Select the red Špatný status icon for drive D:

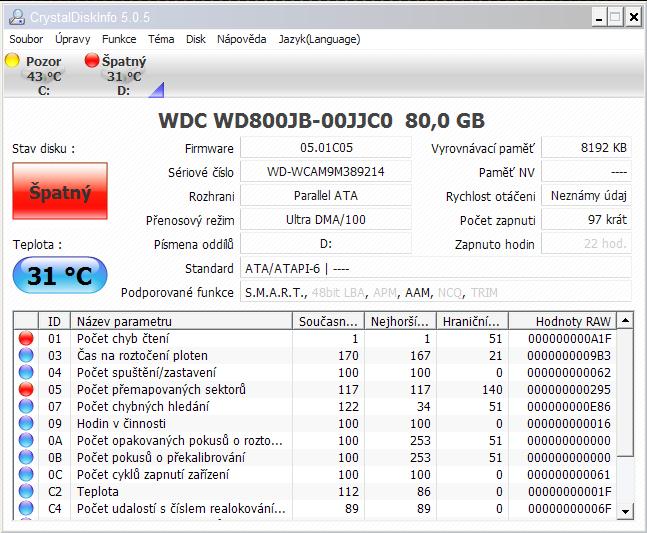tap(92, 60)
